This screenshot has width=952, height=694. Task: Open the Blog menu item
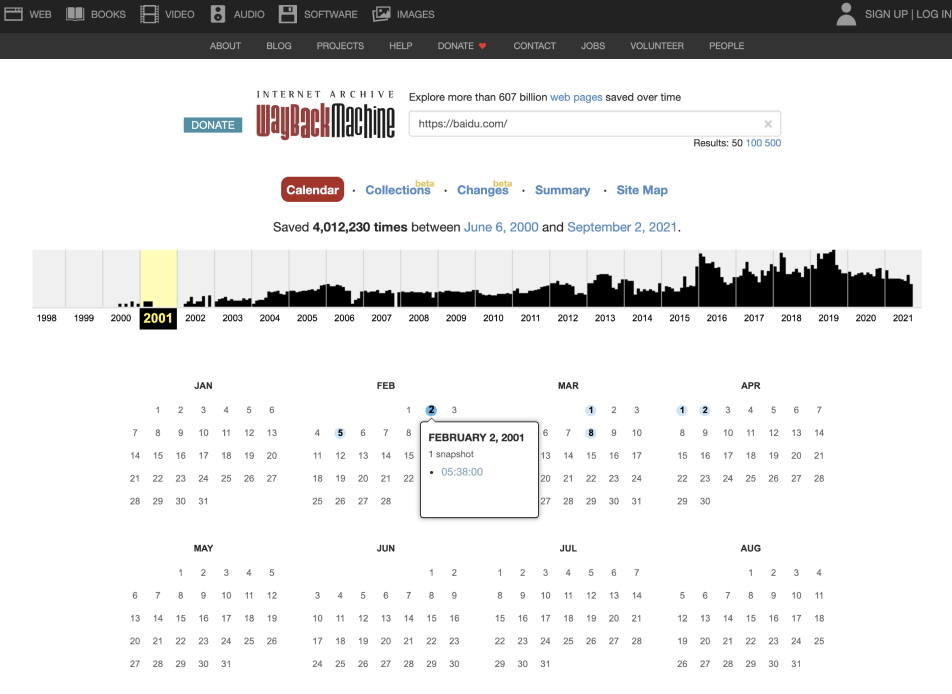pyautogui.click(x=279, y=46)
